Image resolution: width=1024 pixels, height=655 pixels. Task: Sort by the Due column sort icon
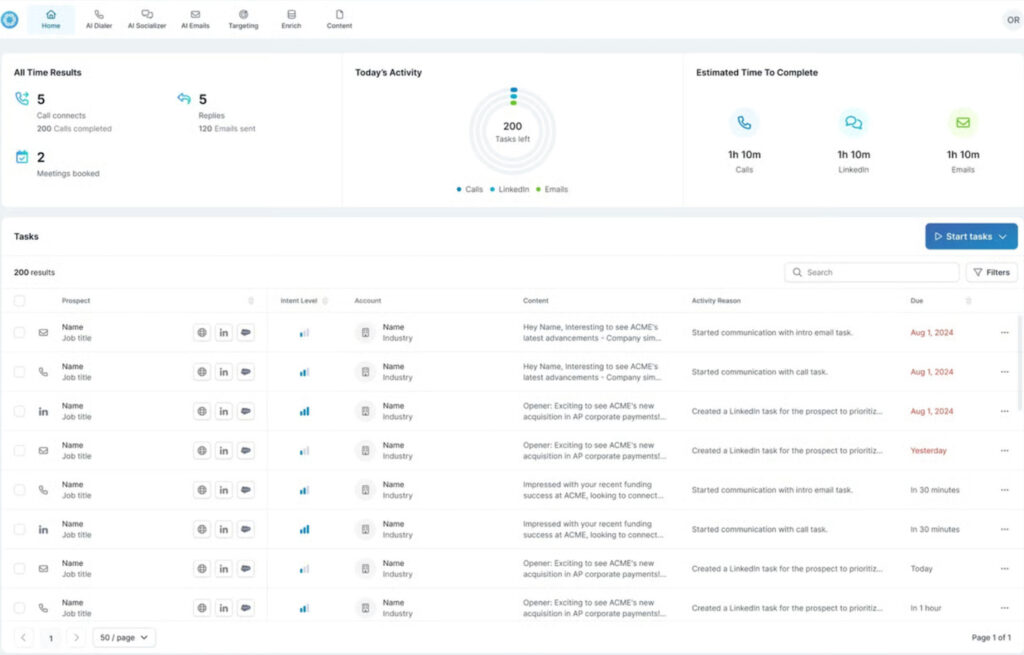coord(968,300)
